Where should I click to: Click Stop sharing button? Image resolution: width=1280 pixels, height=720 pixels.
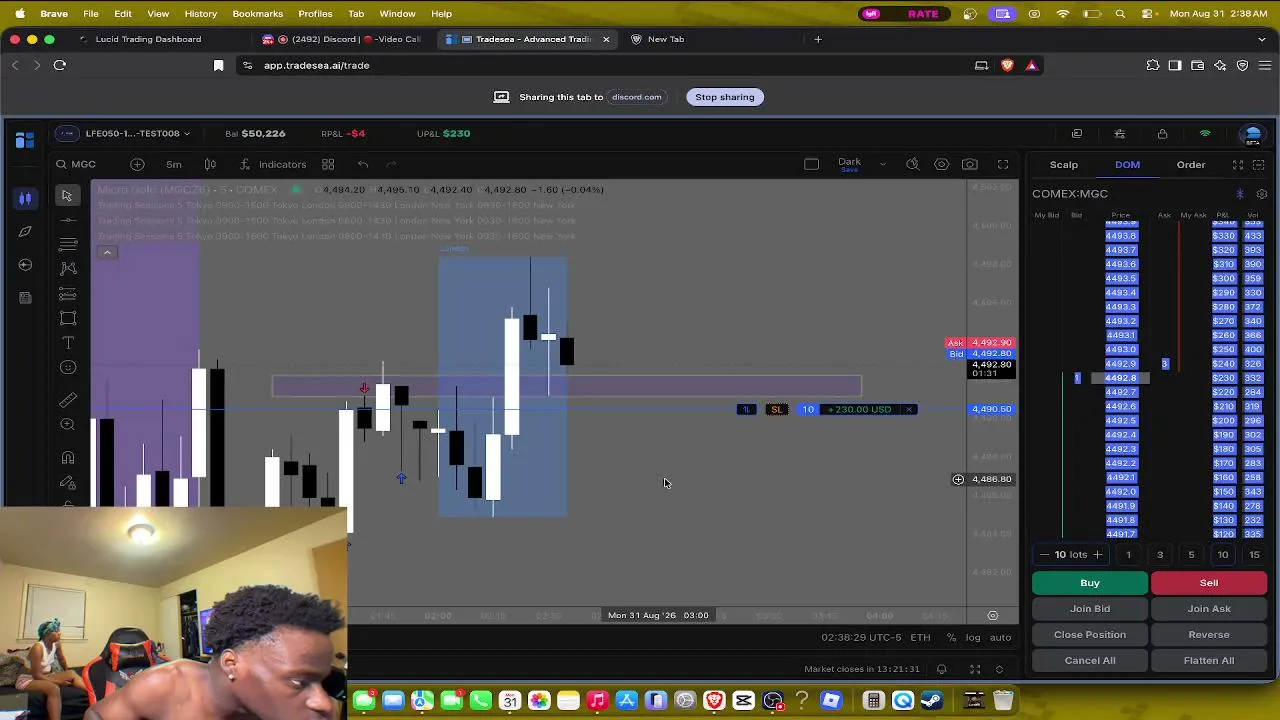[725, 97]
